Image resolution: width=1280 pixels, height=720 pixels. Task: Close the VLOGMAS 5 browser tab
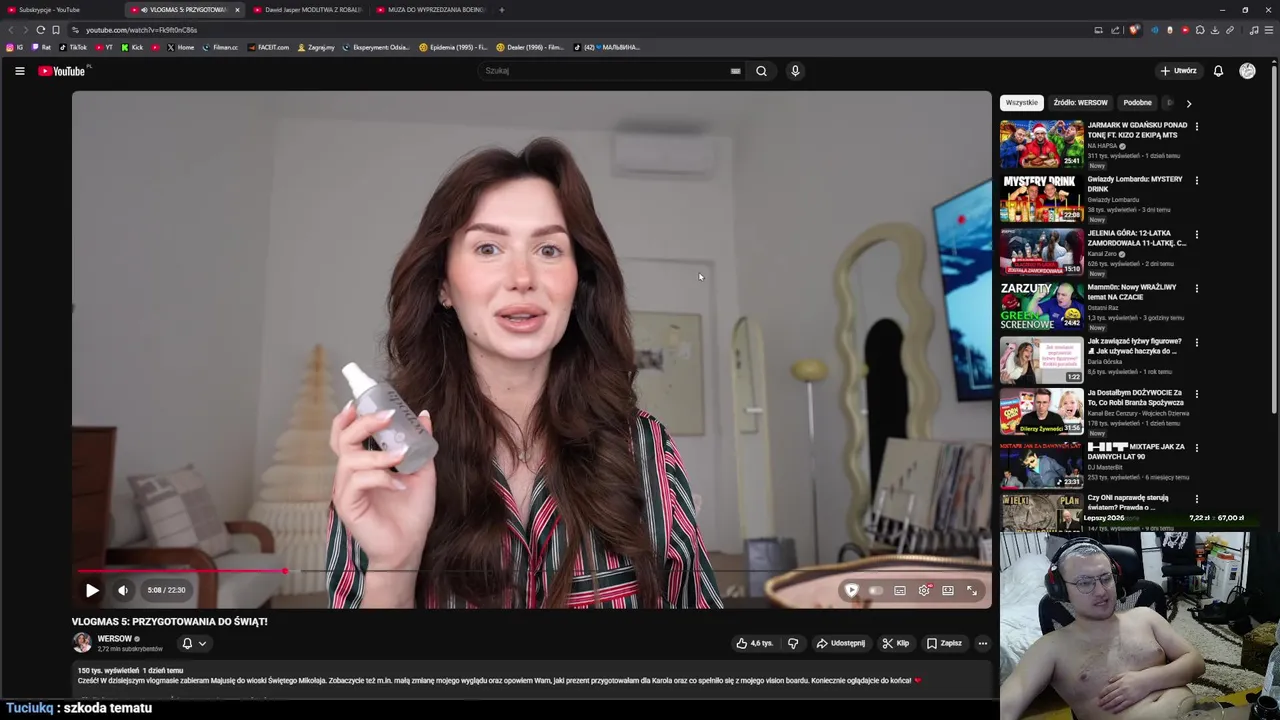(x=237, y=10)
